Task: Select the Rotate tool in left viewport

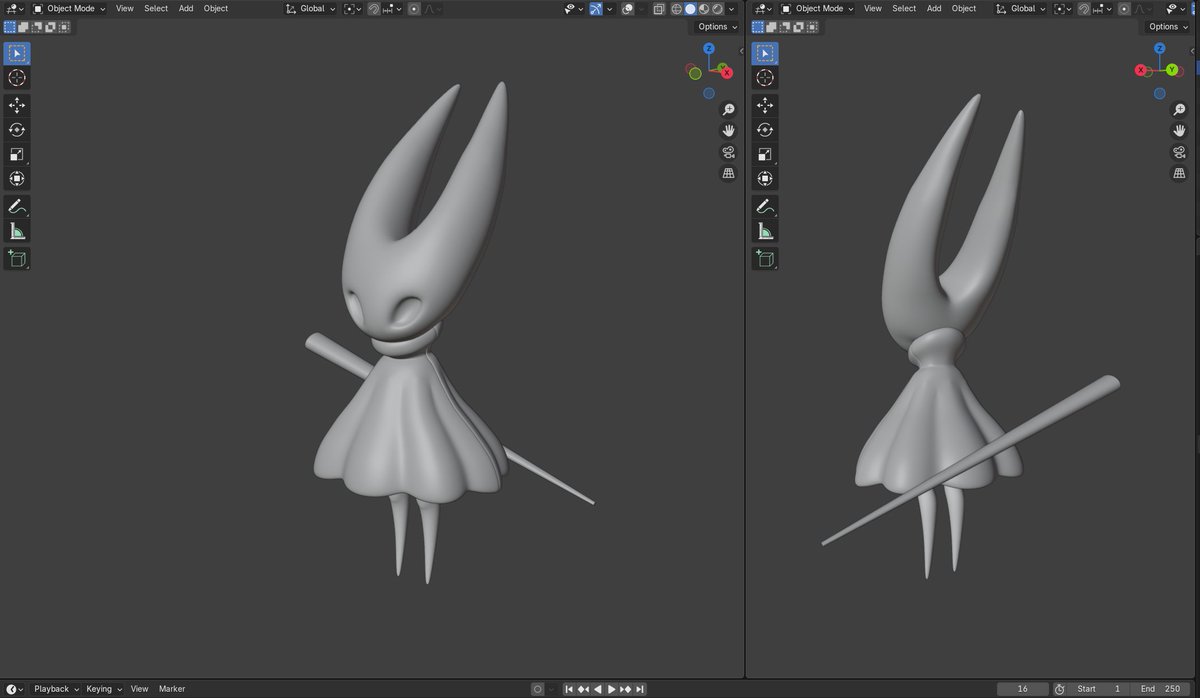Action: pos(17,129)
